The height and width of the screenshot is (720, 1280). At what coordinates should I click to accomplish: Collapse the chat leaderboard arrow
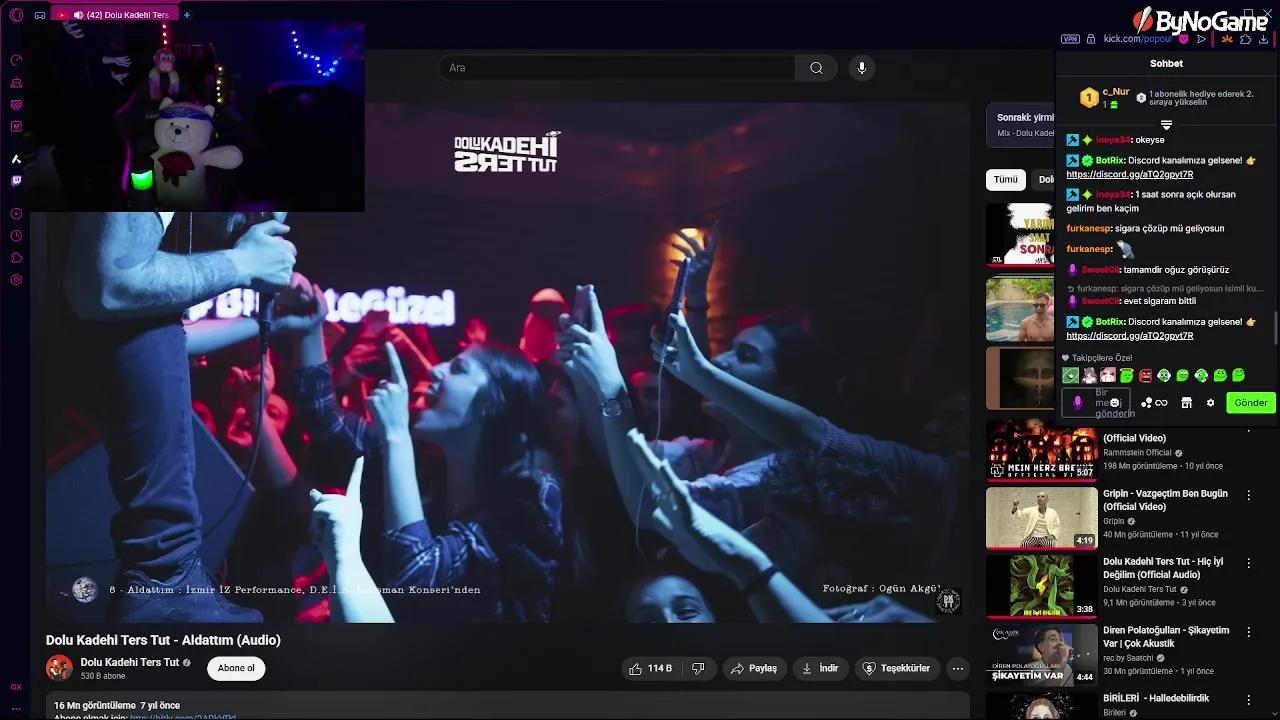click(1166, 125)
